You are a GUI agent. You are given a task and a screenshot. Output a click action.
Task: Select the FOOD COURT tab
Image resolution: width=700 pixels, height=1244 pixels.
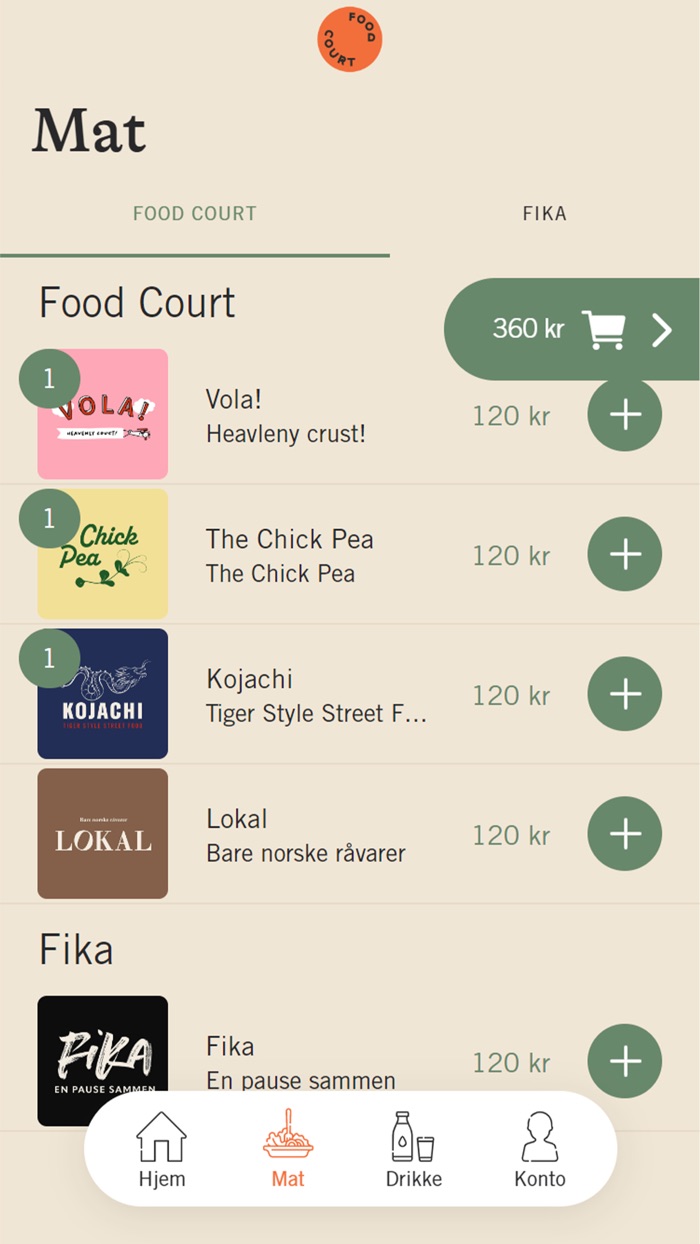tap(194, 213)
